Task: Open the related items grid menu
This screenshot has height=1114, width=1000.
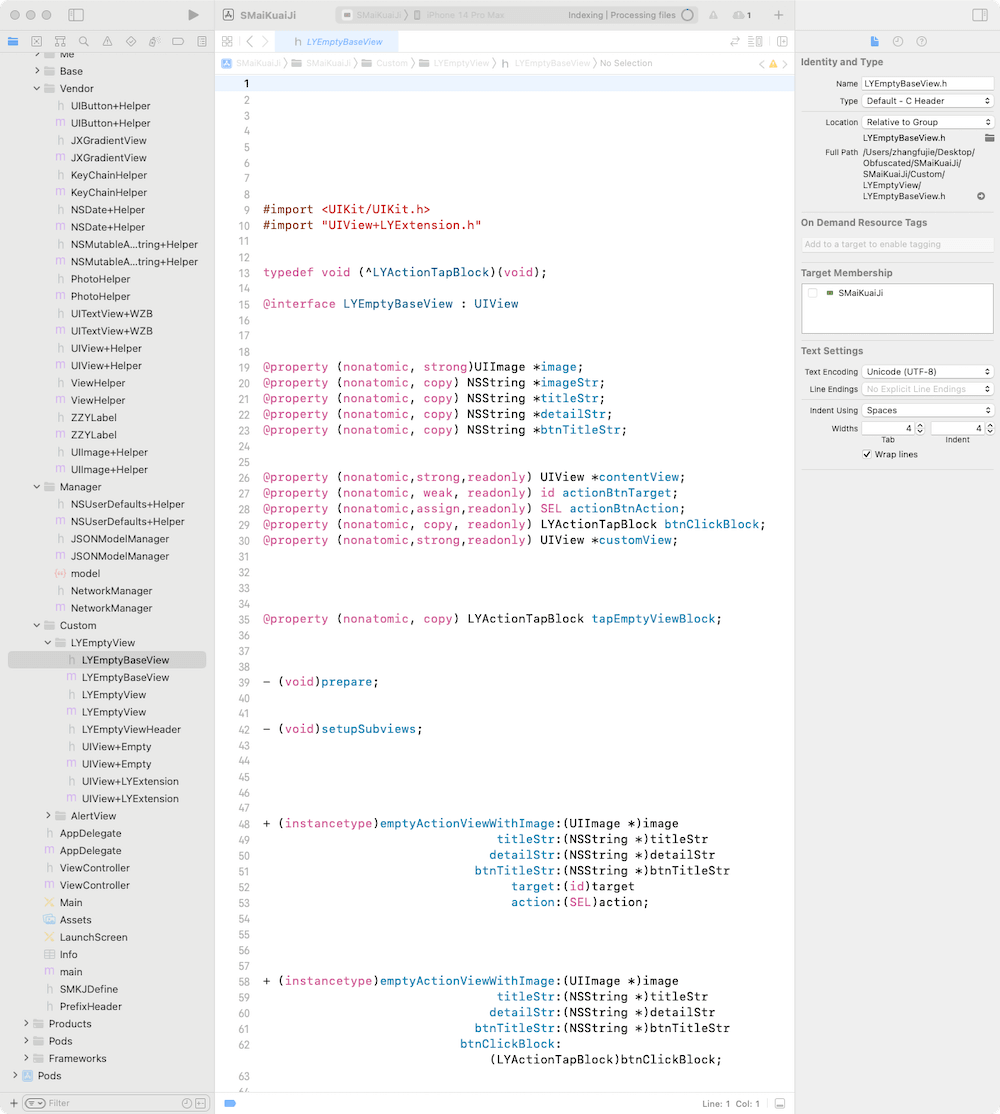Action: [227, 42]
